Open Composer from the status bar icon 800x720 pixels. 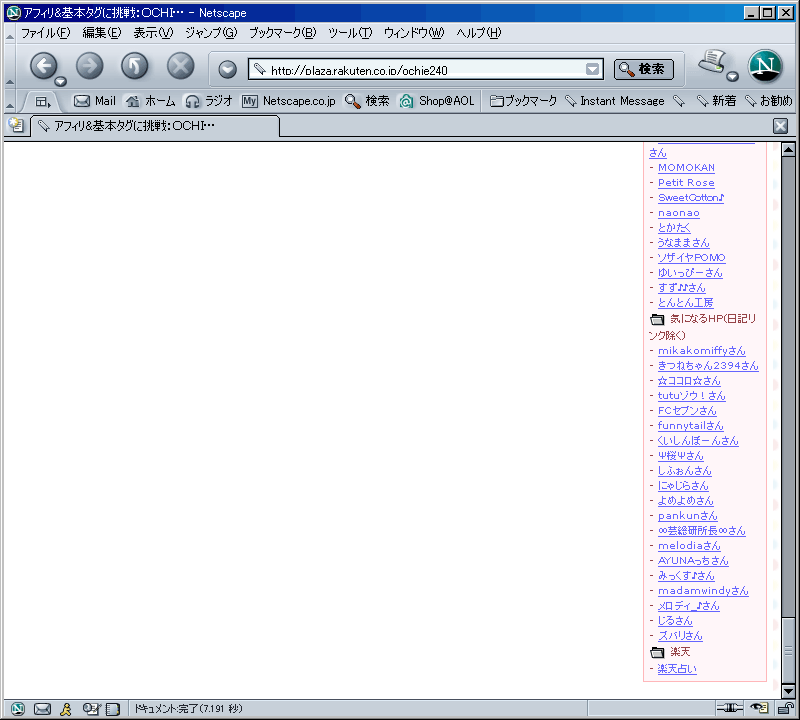click(91, 709)
